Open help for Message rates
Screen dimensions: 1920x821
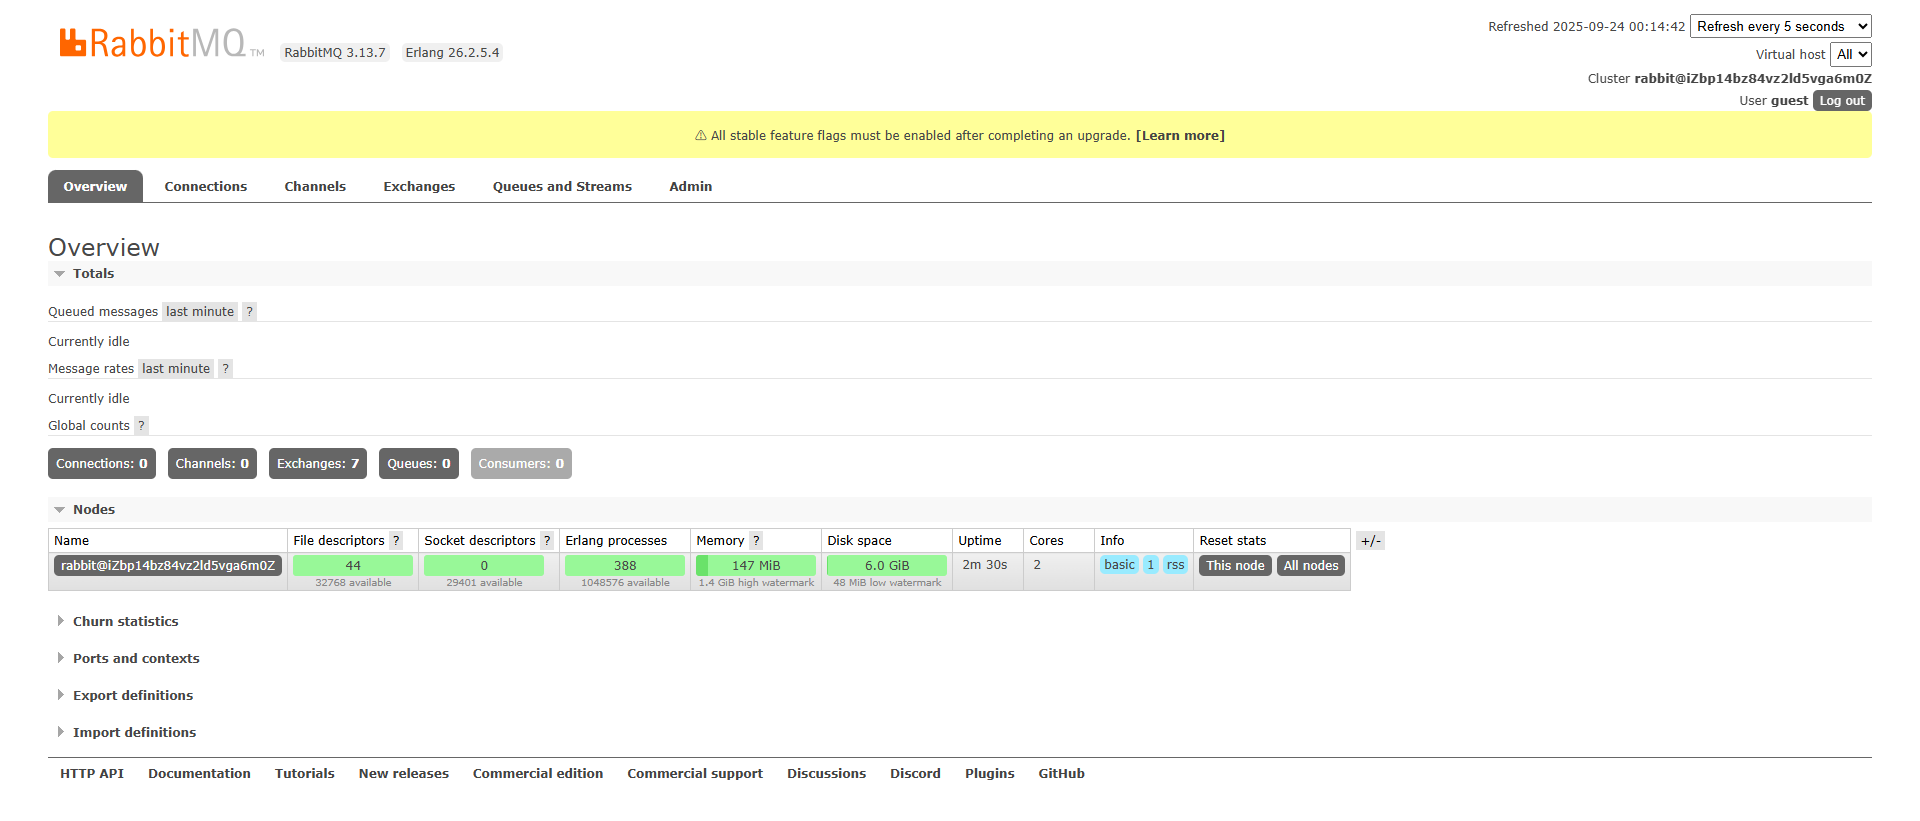(x=226, y=369)
